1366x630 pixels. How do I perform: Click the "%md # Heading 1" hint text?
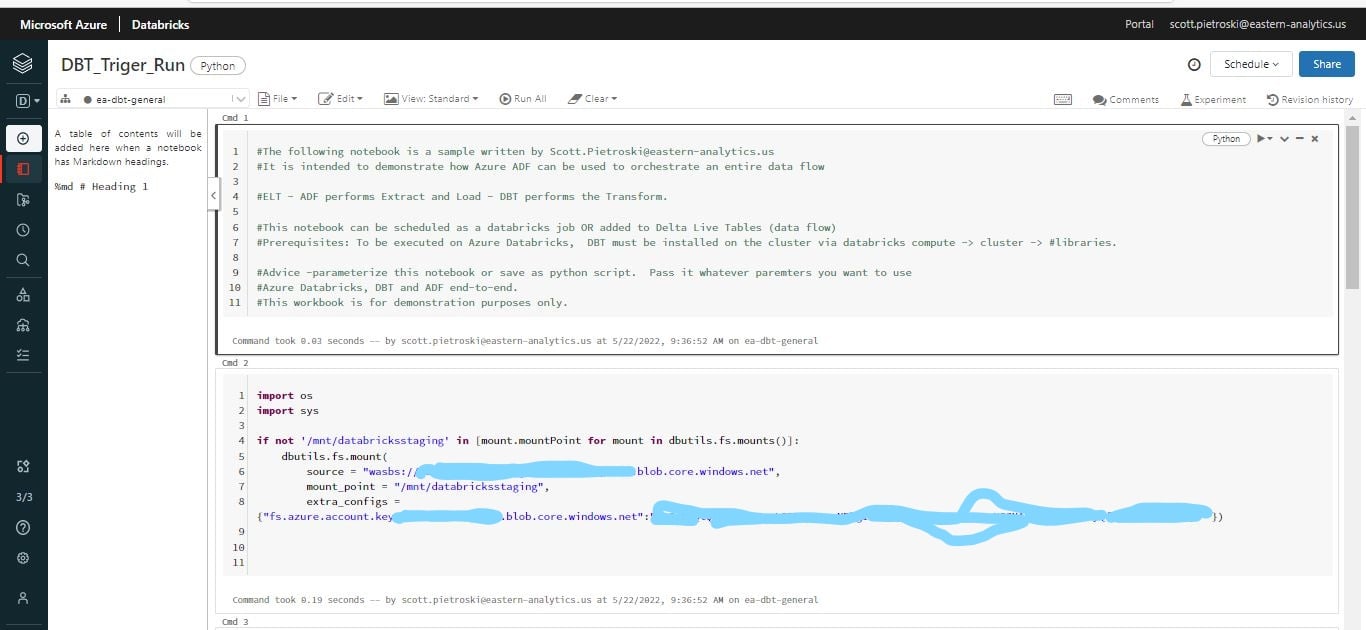pos(101,187)
